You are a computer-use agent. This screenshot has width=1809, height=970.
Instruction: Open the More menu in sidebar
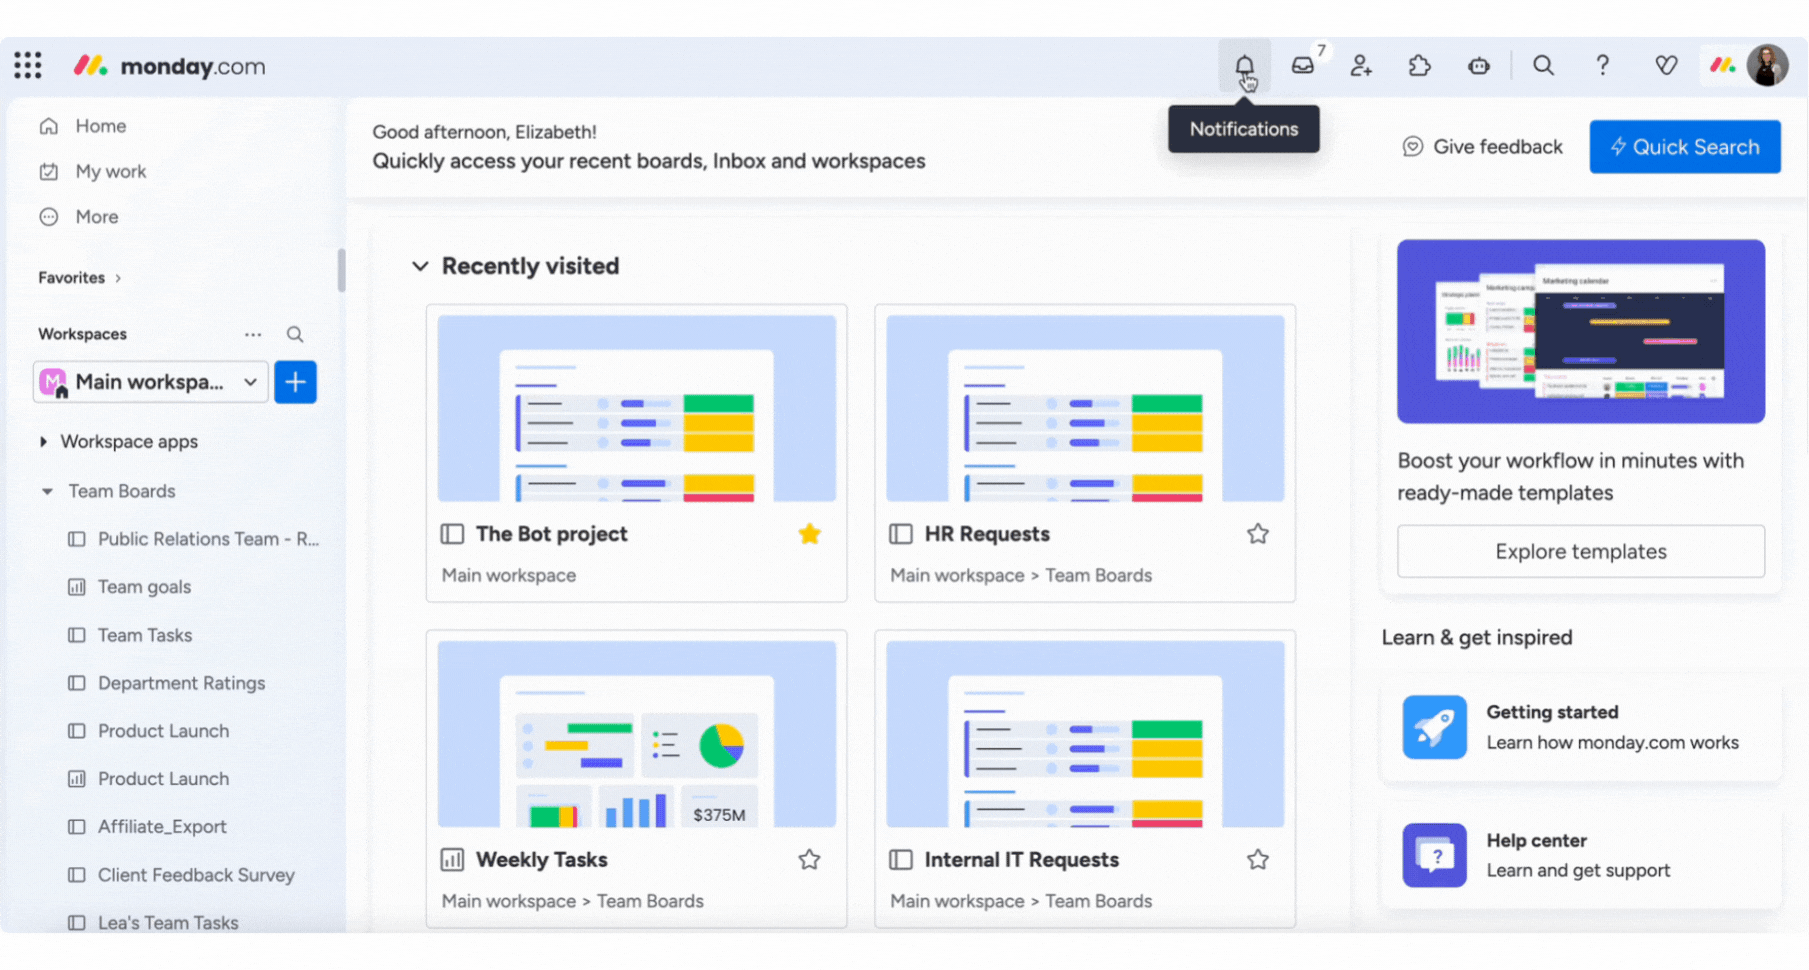[x=96, y=217]
